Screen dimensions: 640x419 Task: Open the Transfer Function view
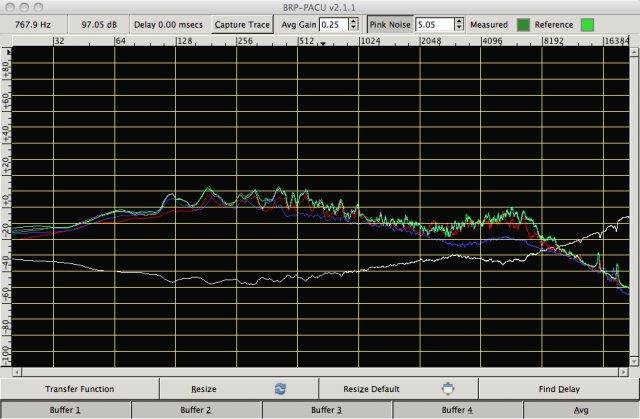tap(79, 389)
